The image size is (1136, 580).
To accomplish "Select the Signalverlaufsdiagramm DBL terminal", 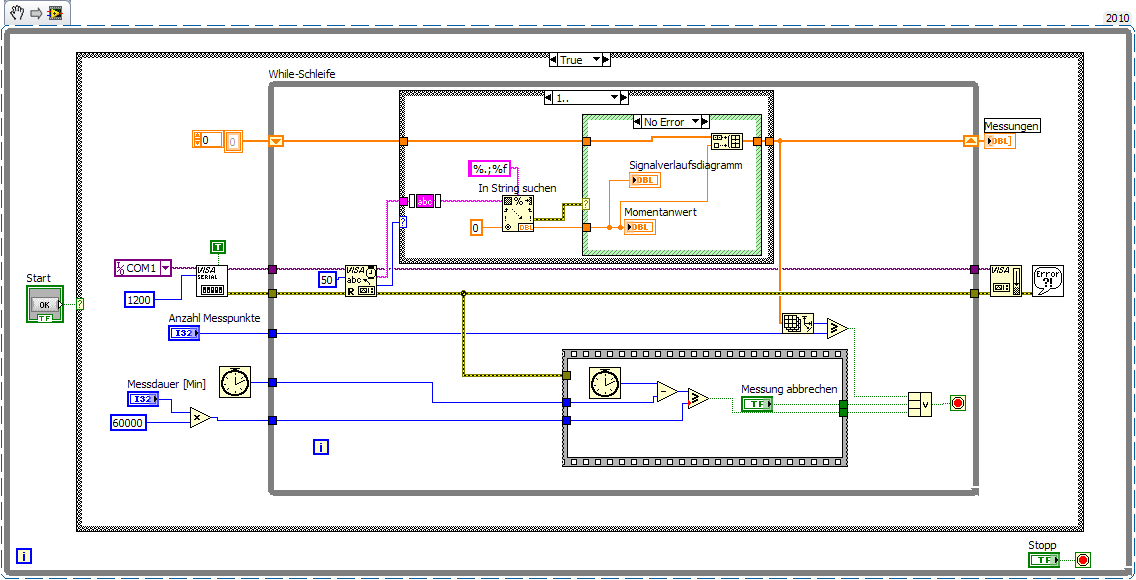I will coord(645,180).
